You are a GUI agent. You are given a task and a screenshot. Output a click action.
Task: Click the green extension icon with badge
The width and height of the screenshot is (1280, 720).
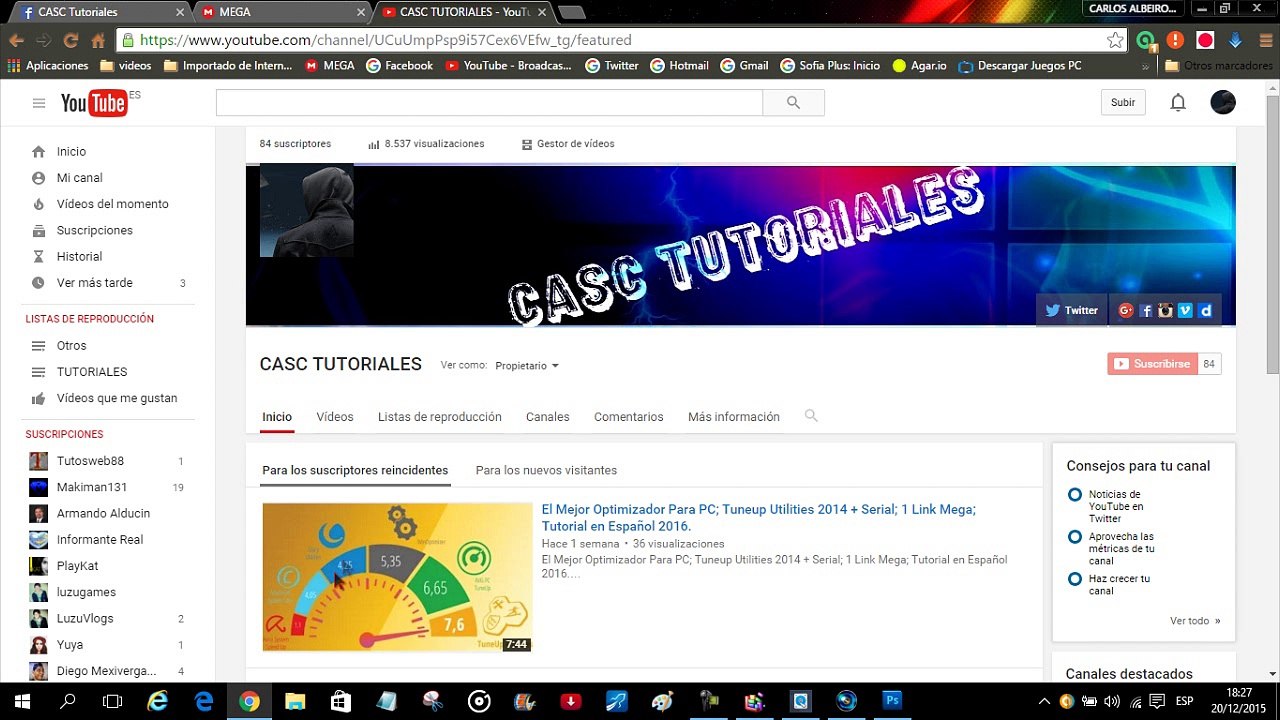(1146, 41)
